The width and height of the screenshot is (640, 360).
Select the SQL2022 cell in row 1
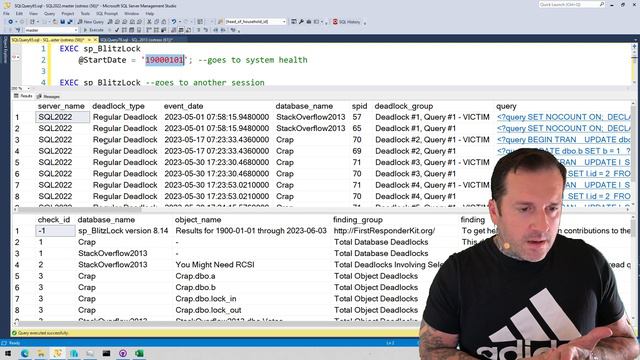tap(62, 117)
